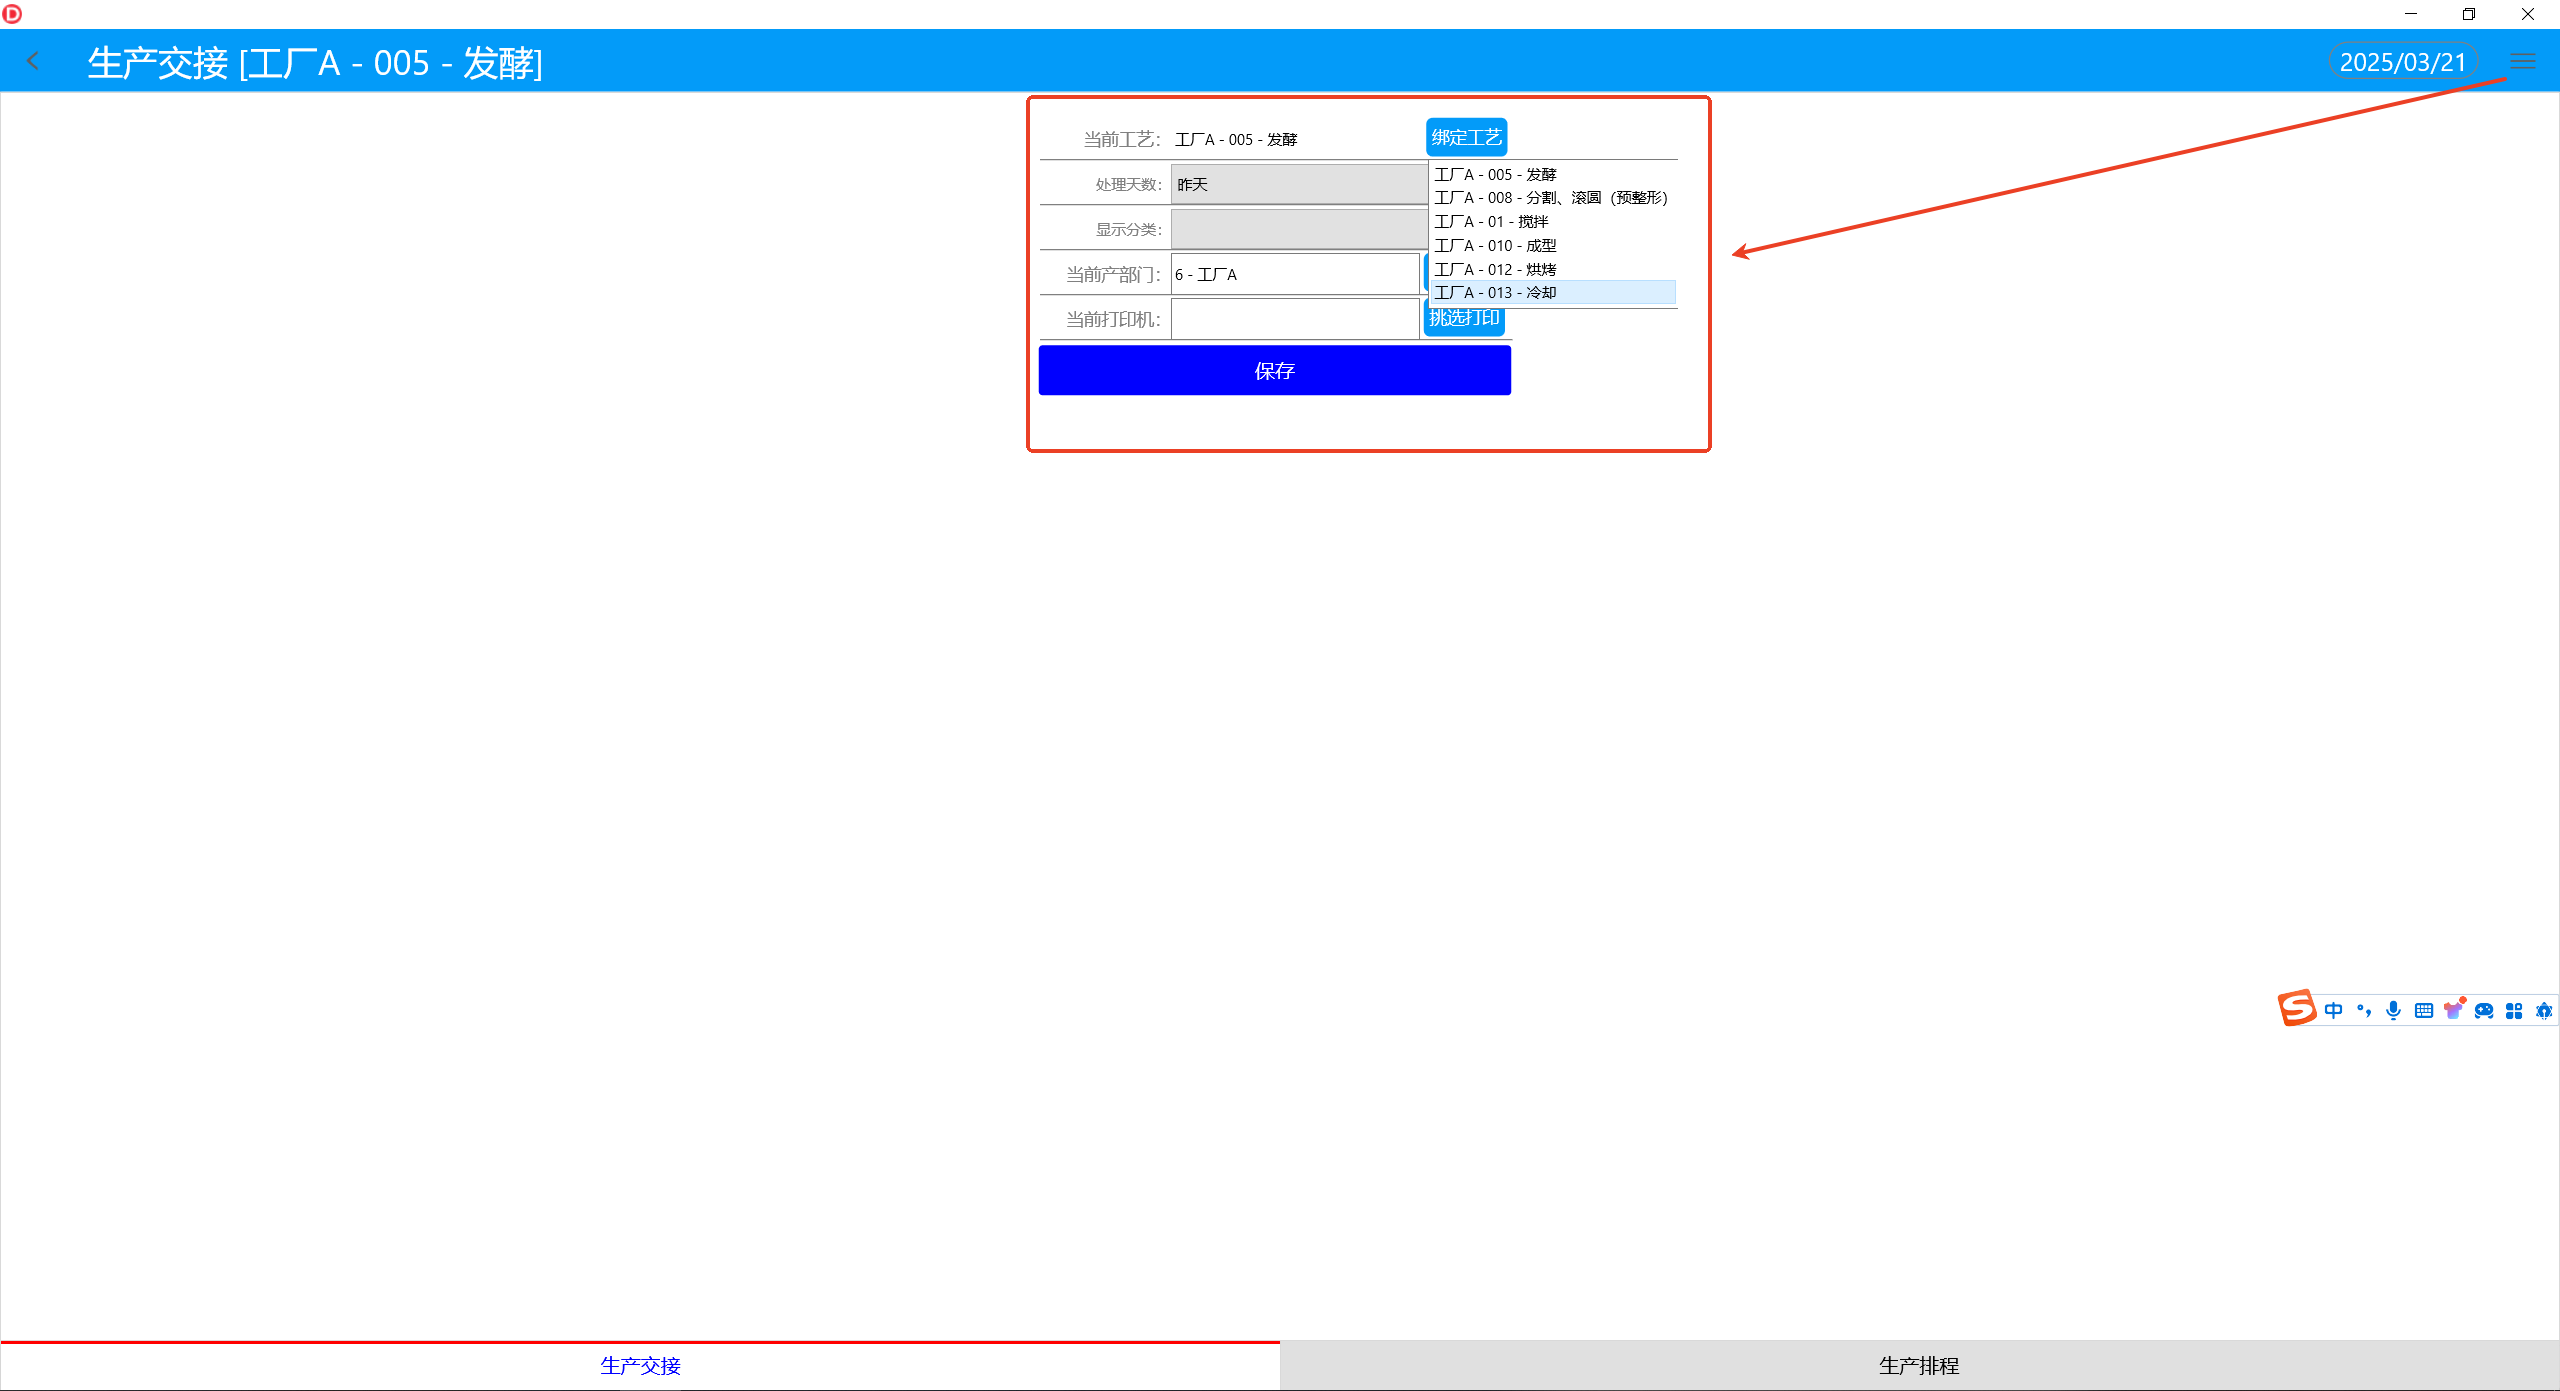The height and width of the screenshot is (1391, 2560).
Task: Click the 2025/03/21 date selector
Action: point(2402,62)
